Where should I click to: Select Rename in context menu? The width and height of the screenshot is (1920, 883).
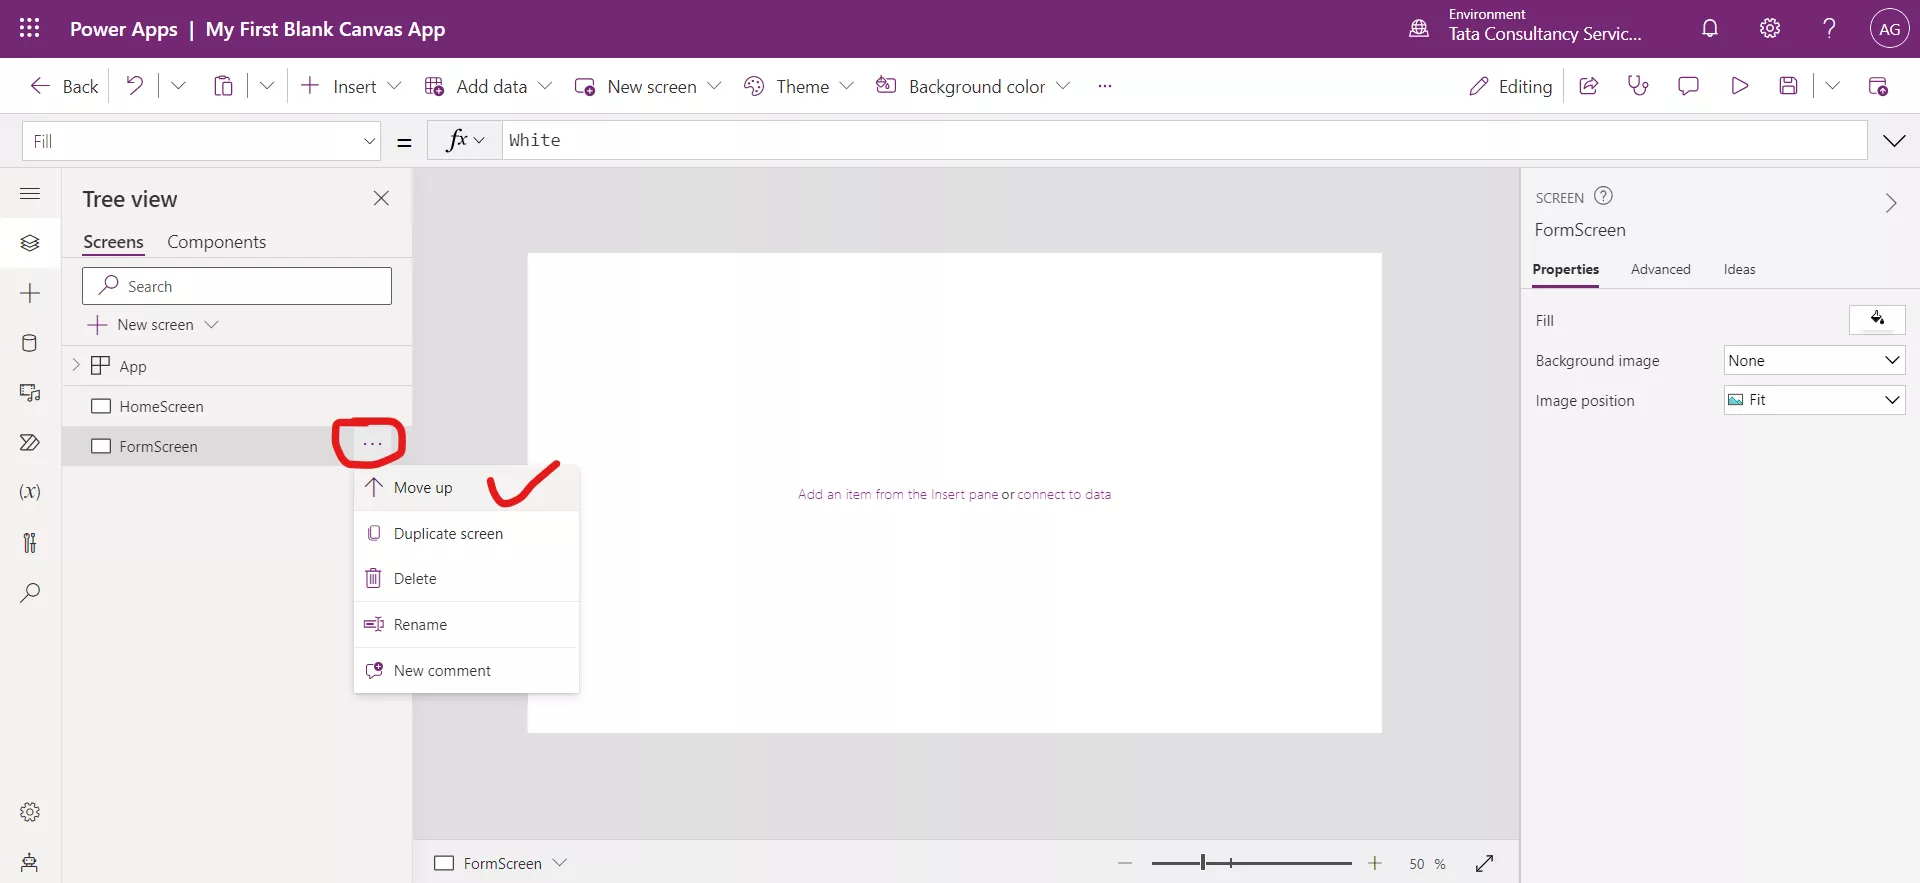[x=466, y=625]
